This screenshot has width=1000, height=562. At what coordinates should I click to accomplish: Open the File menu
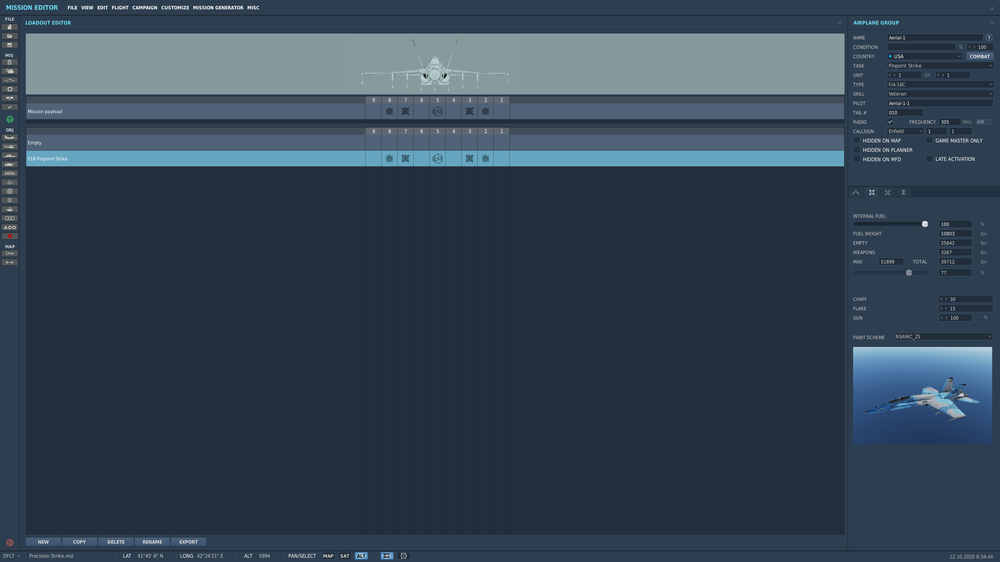pyautogui.click(x=72, y=8)
